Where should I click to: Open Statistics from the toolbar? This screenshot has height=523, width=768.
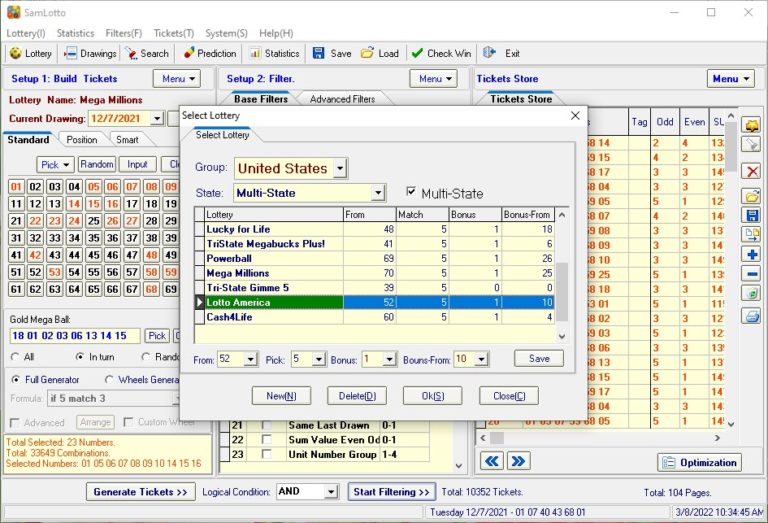coord(274,53)
